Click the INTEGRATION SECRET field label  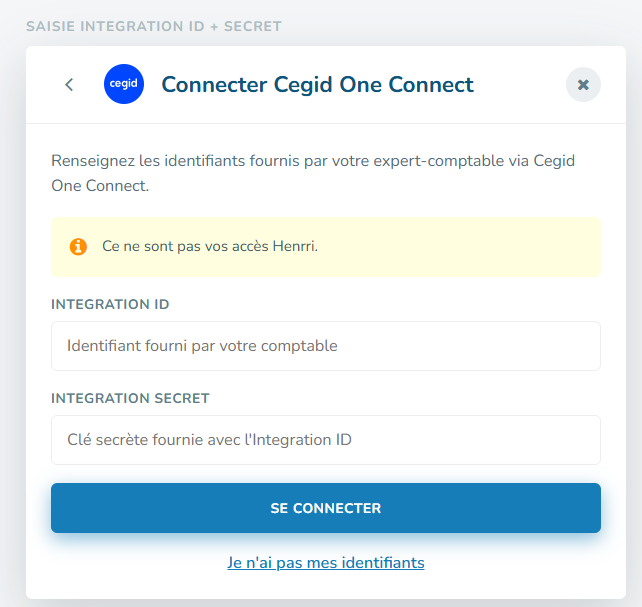130,398
